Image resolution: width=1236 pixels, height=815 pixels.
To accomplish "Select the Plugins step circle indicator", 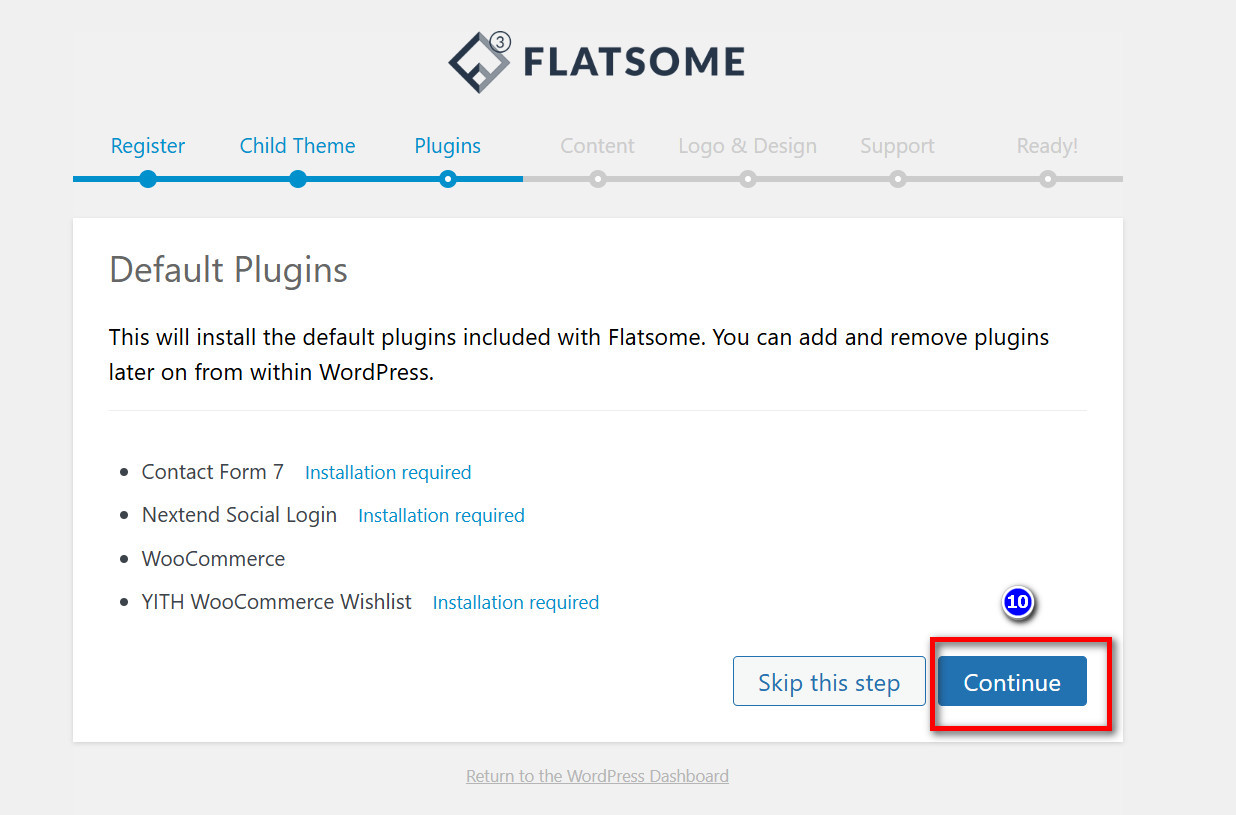I will tap(447, 179).
